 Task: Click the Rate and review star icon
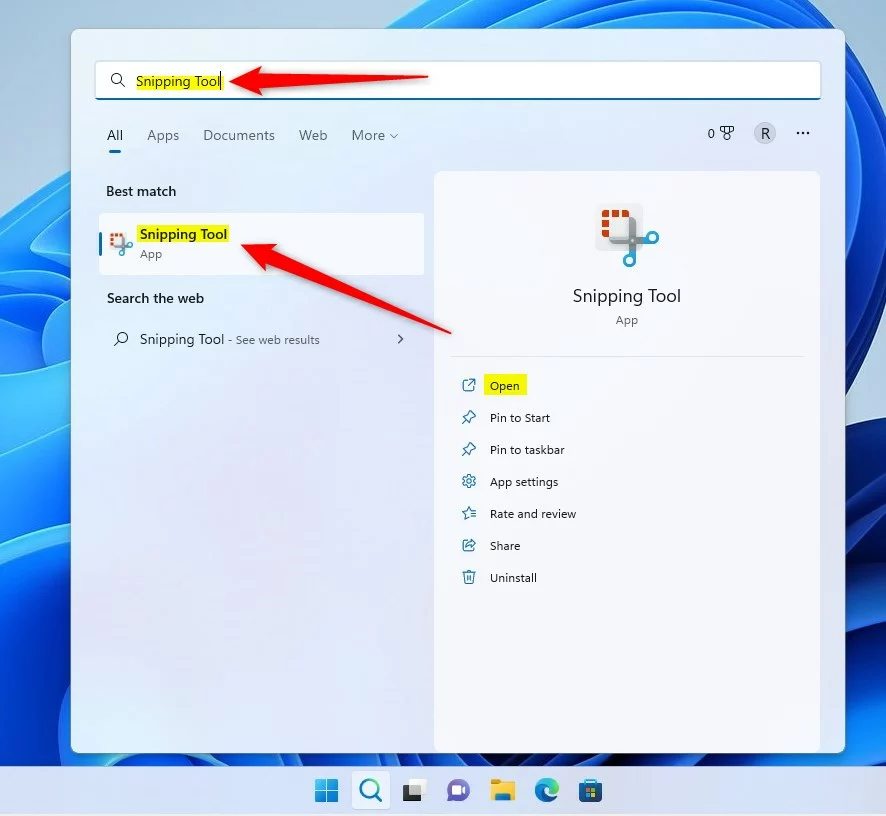(469, 513)
